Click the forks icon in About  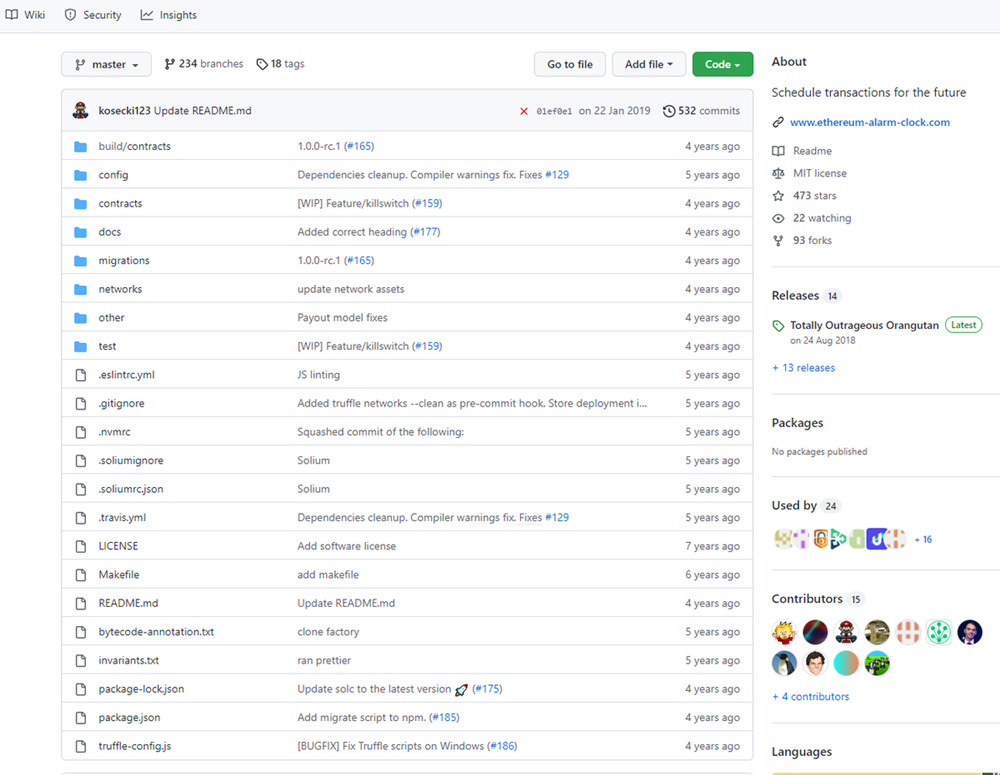click(778, 241)
